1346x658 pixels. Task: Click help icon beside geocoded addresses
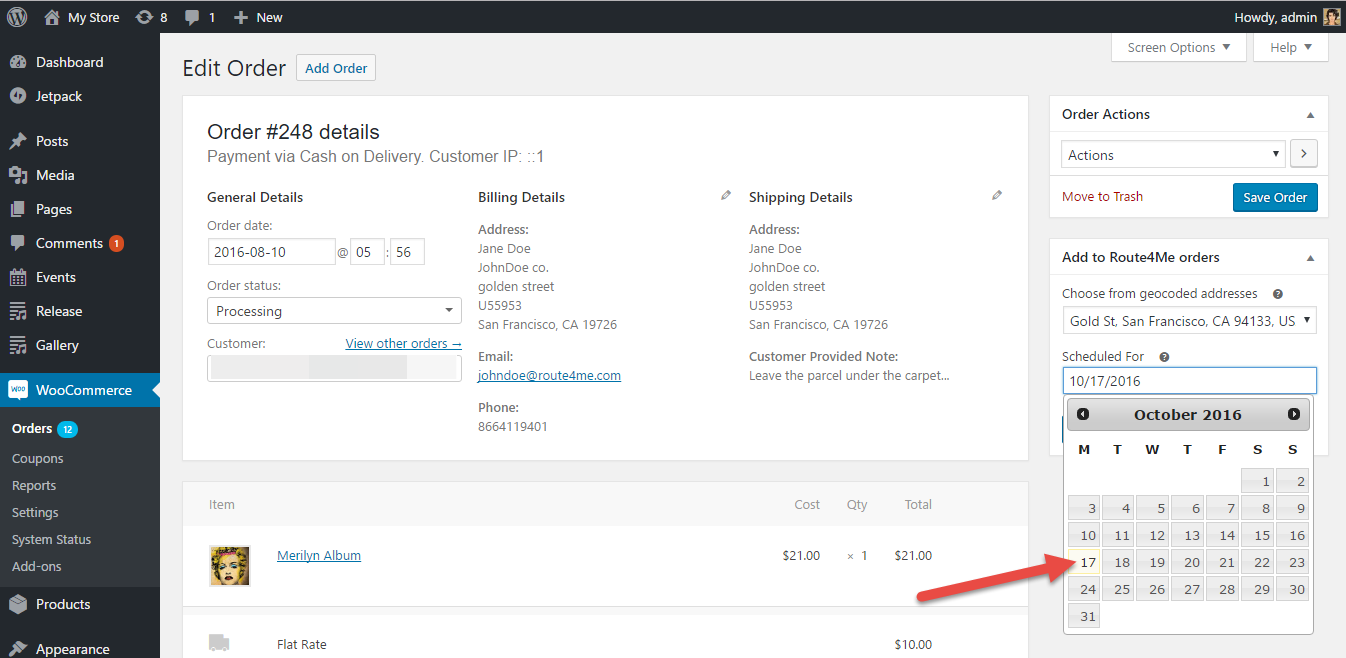[1278, 294]
